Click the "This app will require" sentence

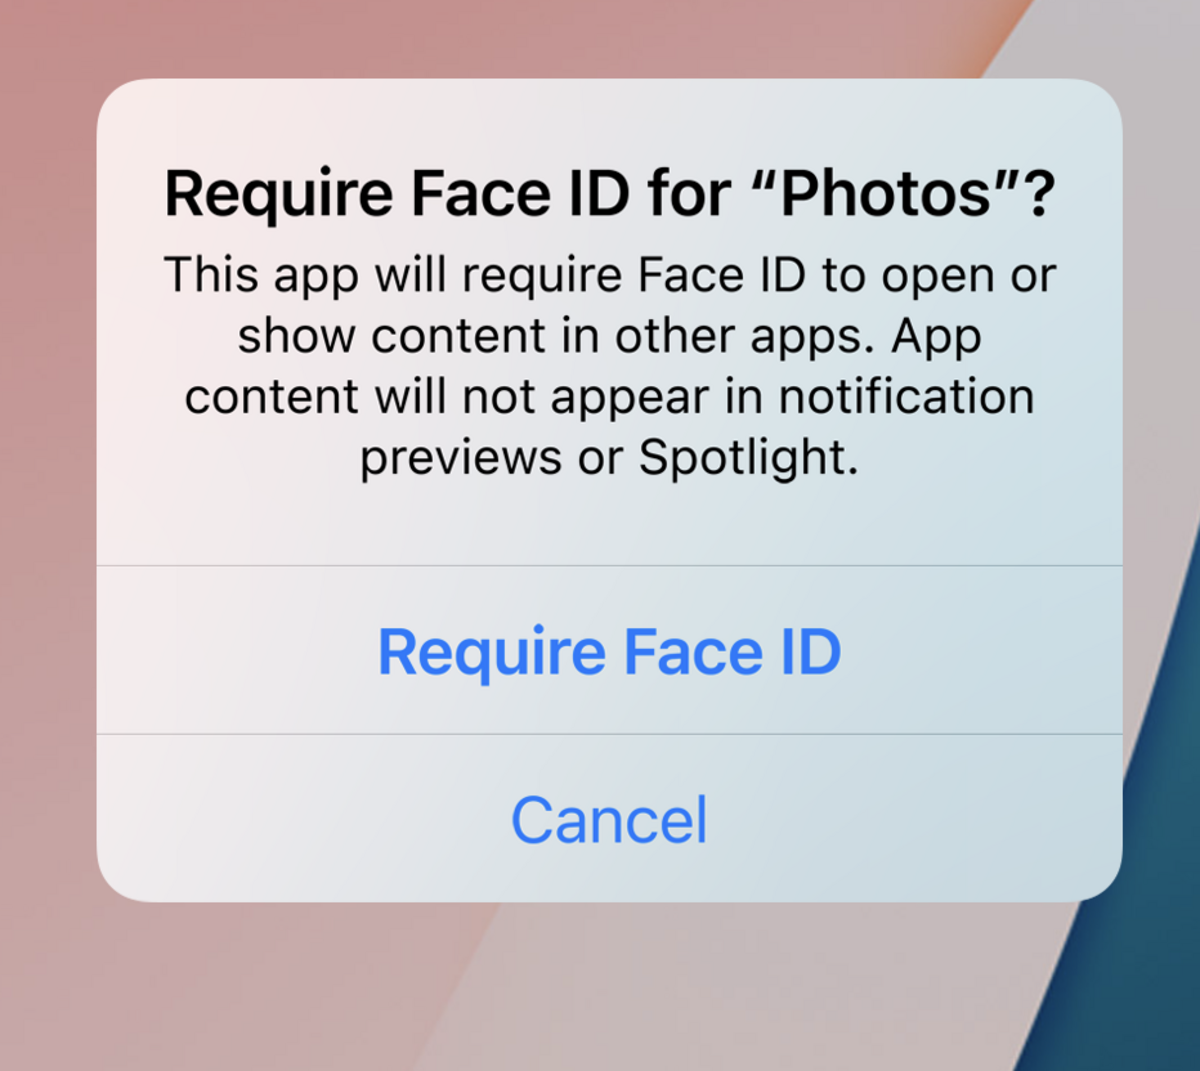coord(394,277)
